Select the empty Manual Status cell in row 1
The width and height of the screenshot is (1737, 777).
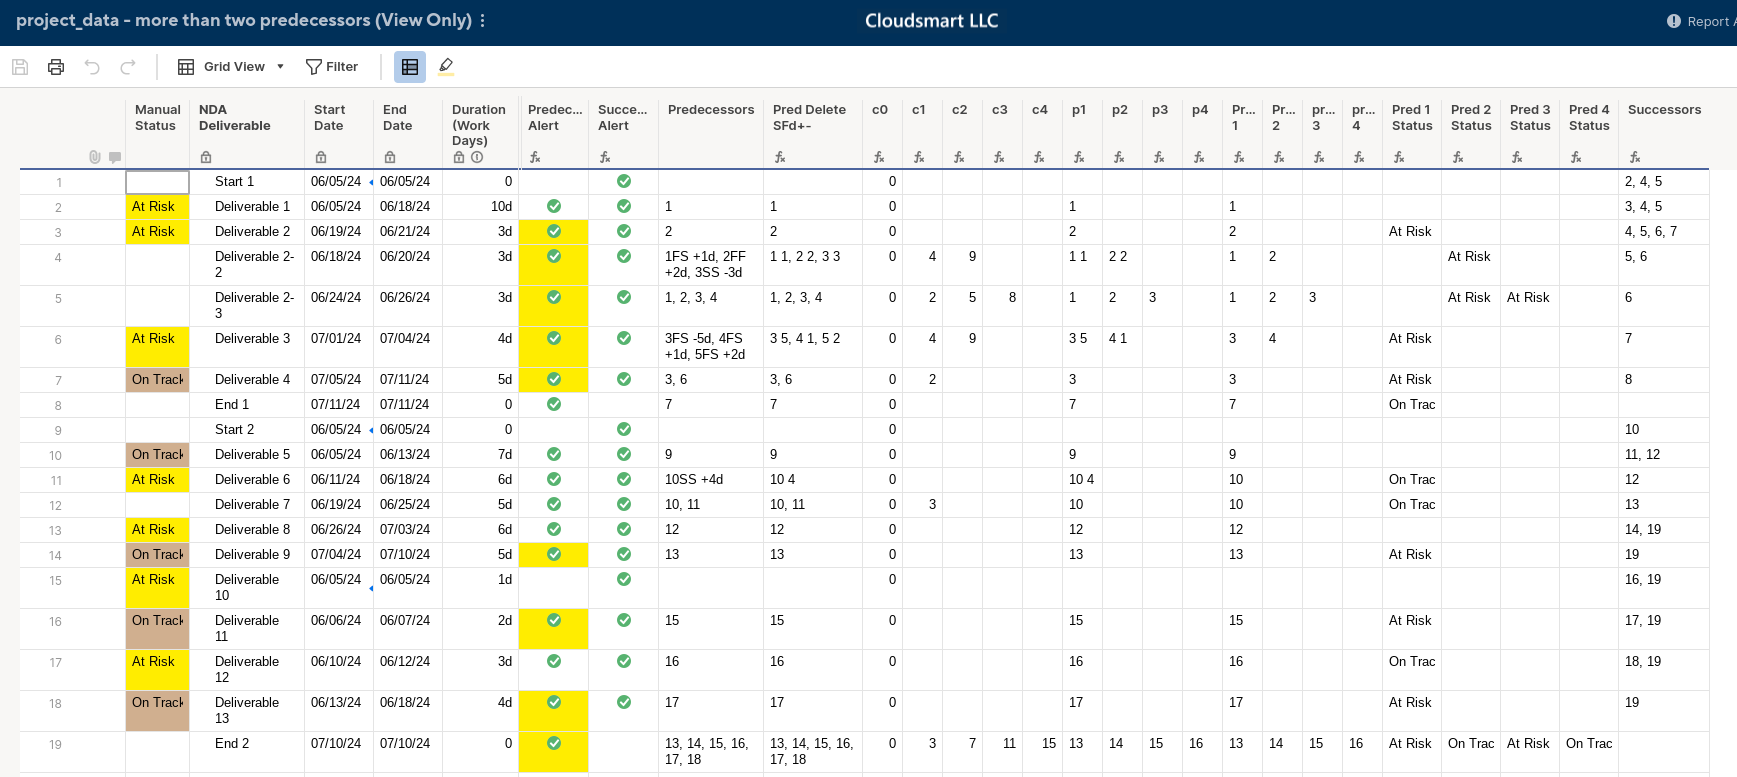157,182
